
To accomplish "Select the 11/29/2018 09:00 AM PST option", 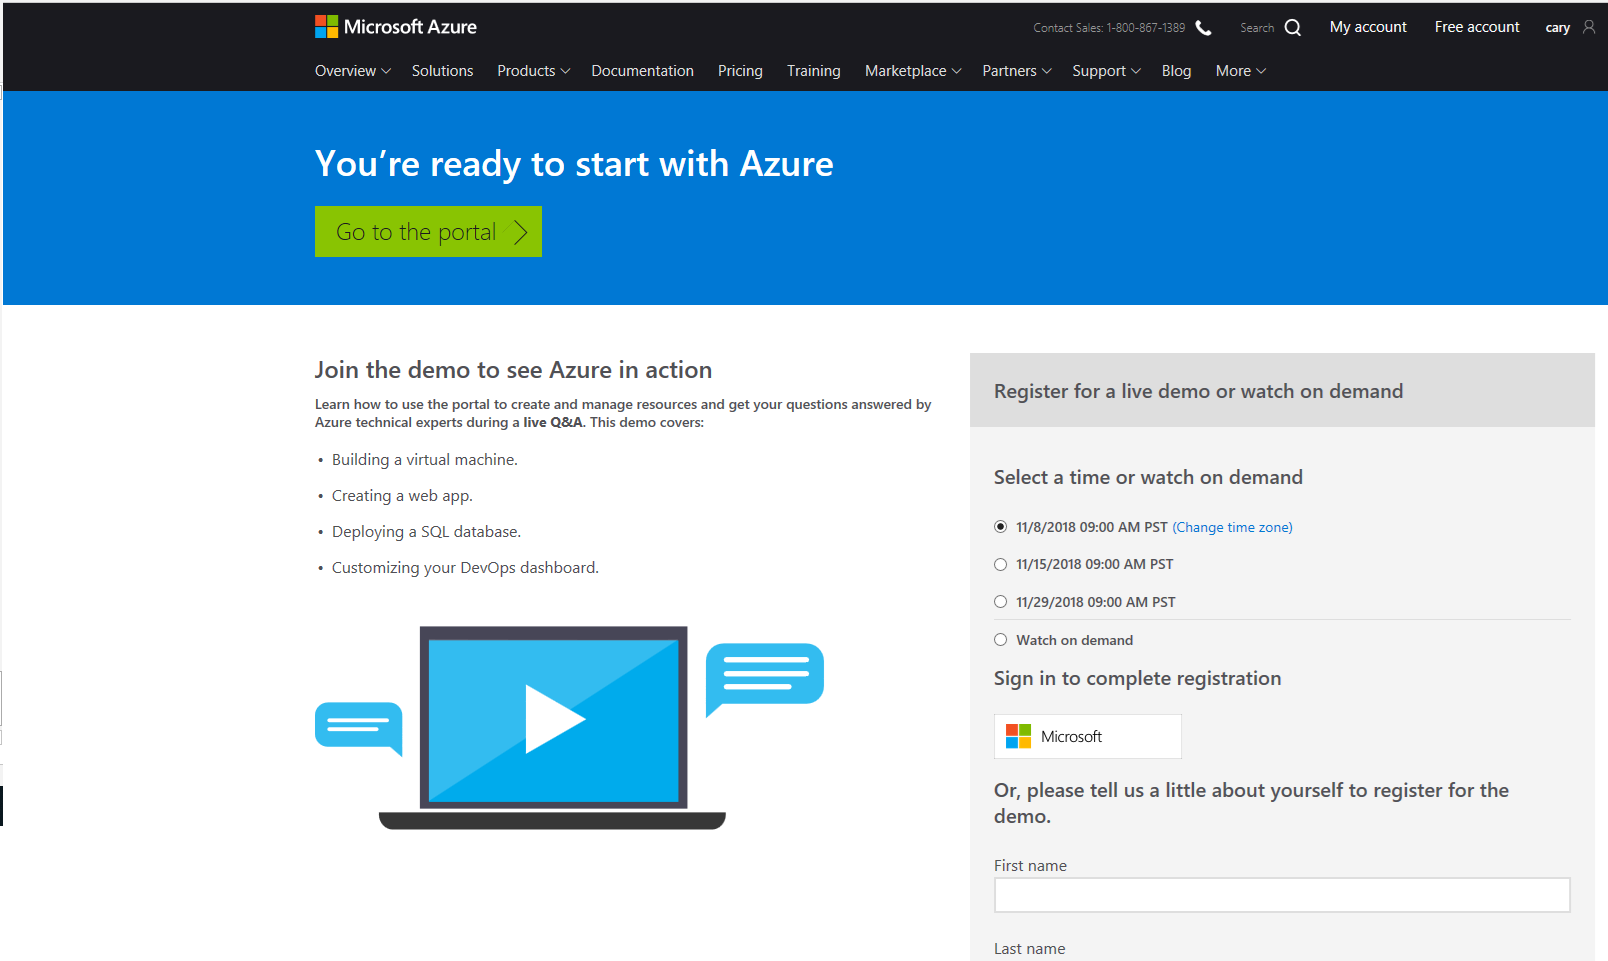I will click(x=1000, y=602).
